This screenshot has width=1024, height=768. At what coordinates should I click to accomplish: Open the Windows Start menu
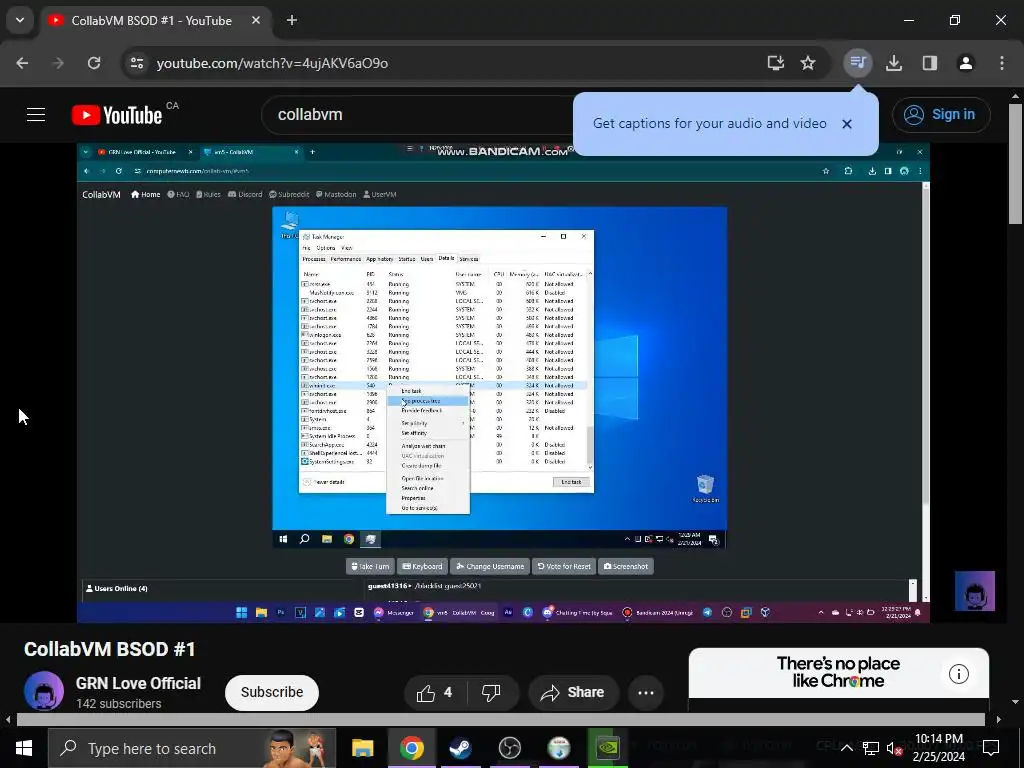(24, 748)
